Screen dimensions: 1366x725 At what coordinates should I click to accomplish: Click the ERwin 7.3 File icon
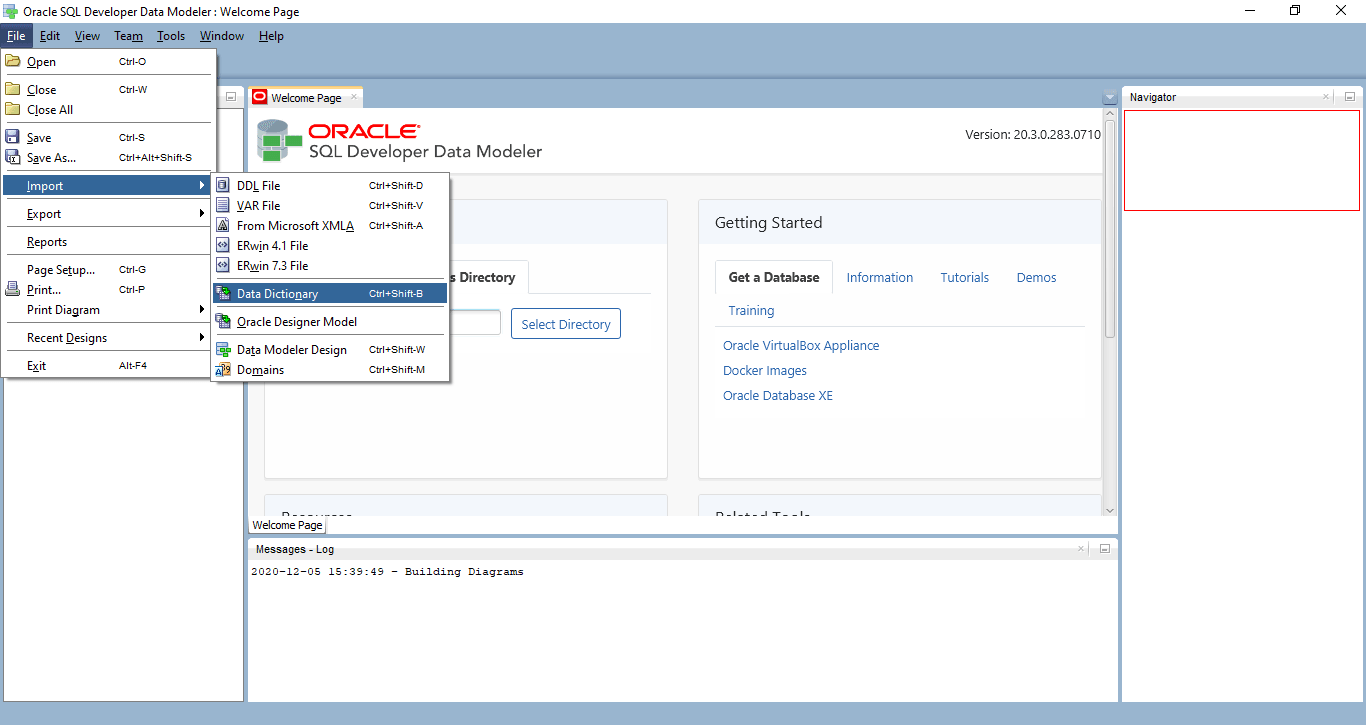coord(223,265)
